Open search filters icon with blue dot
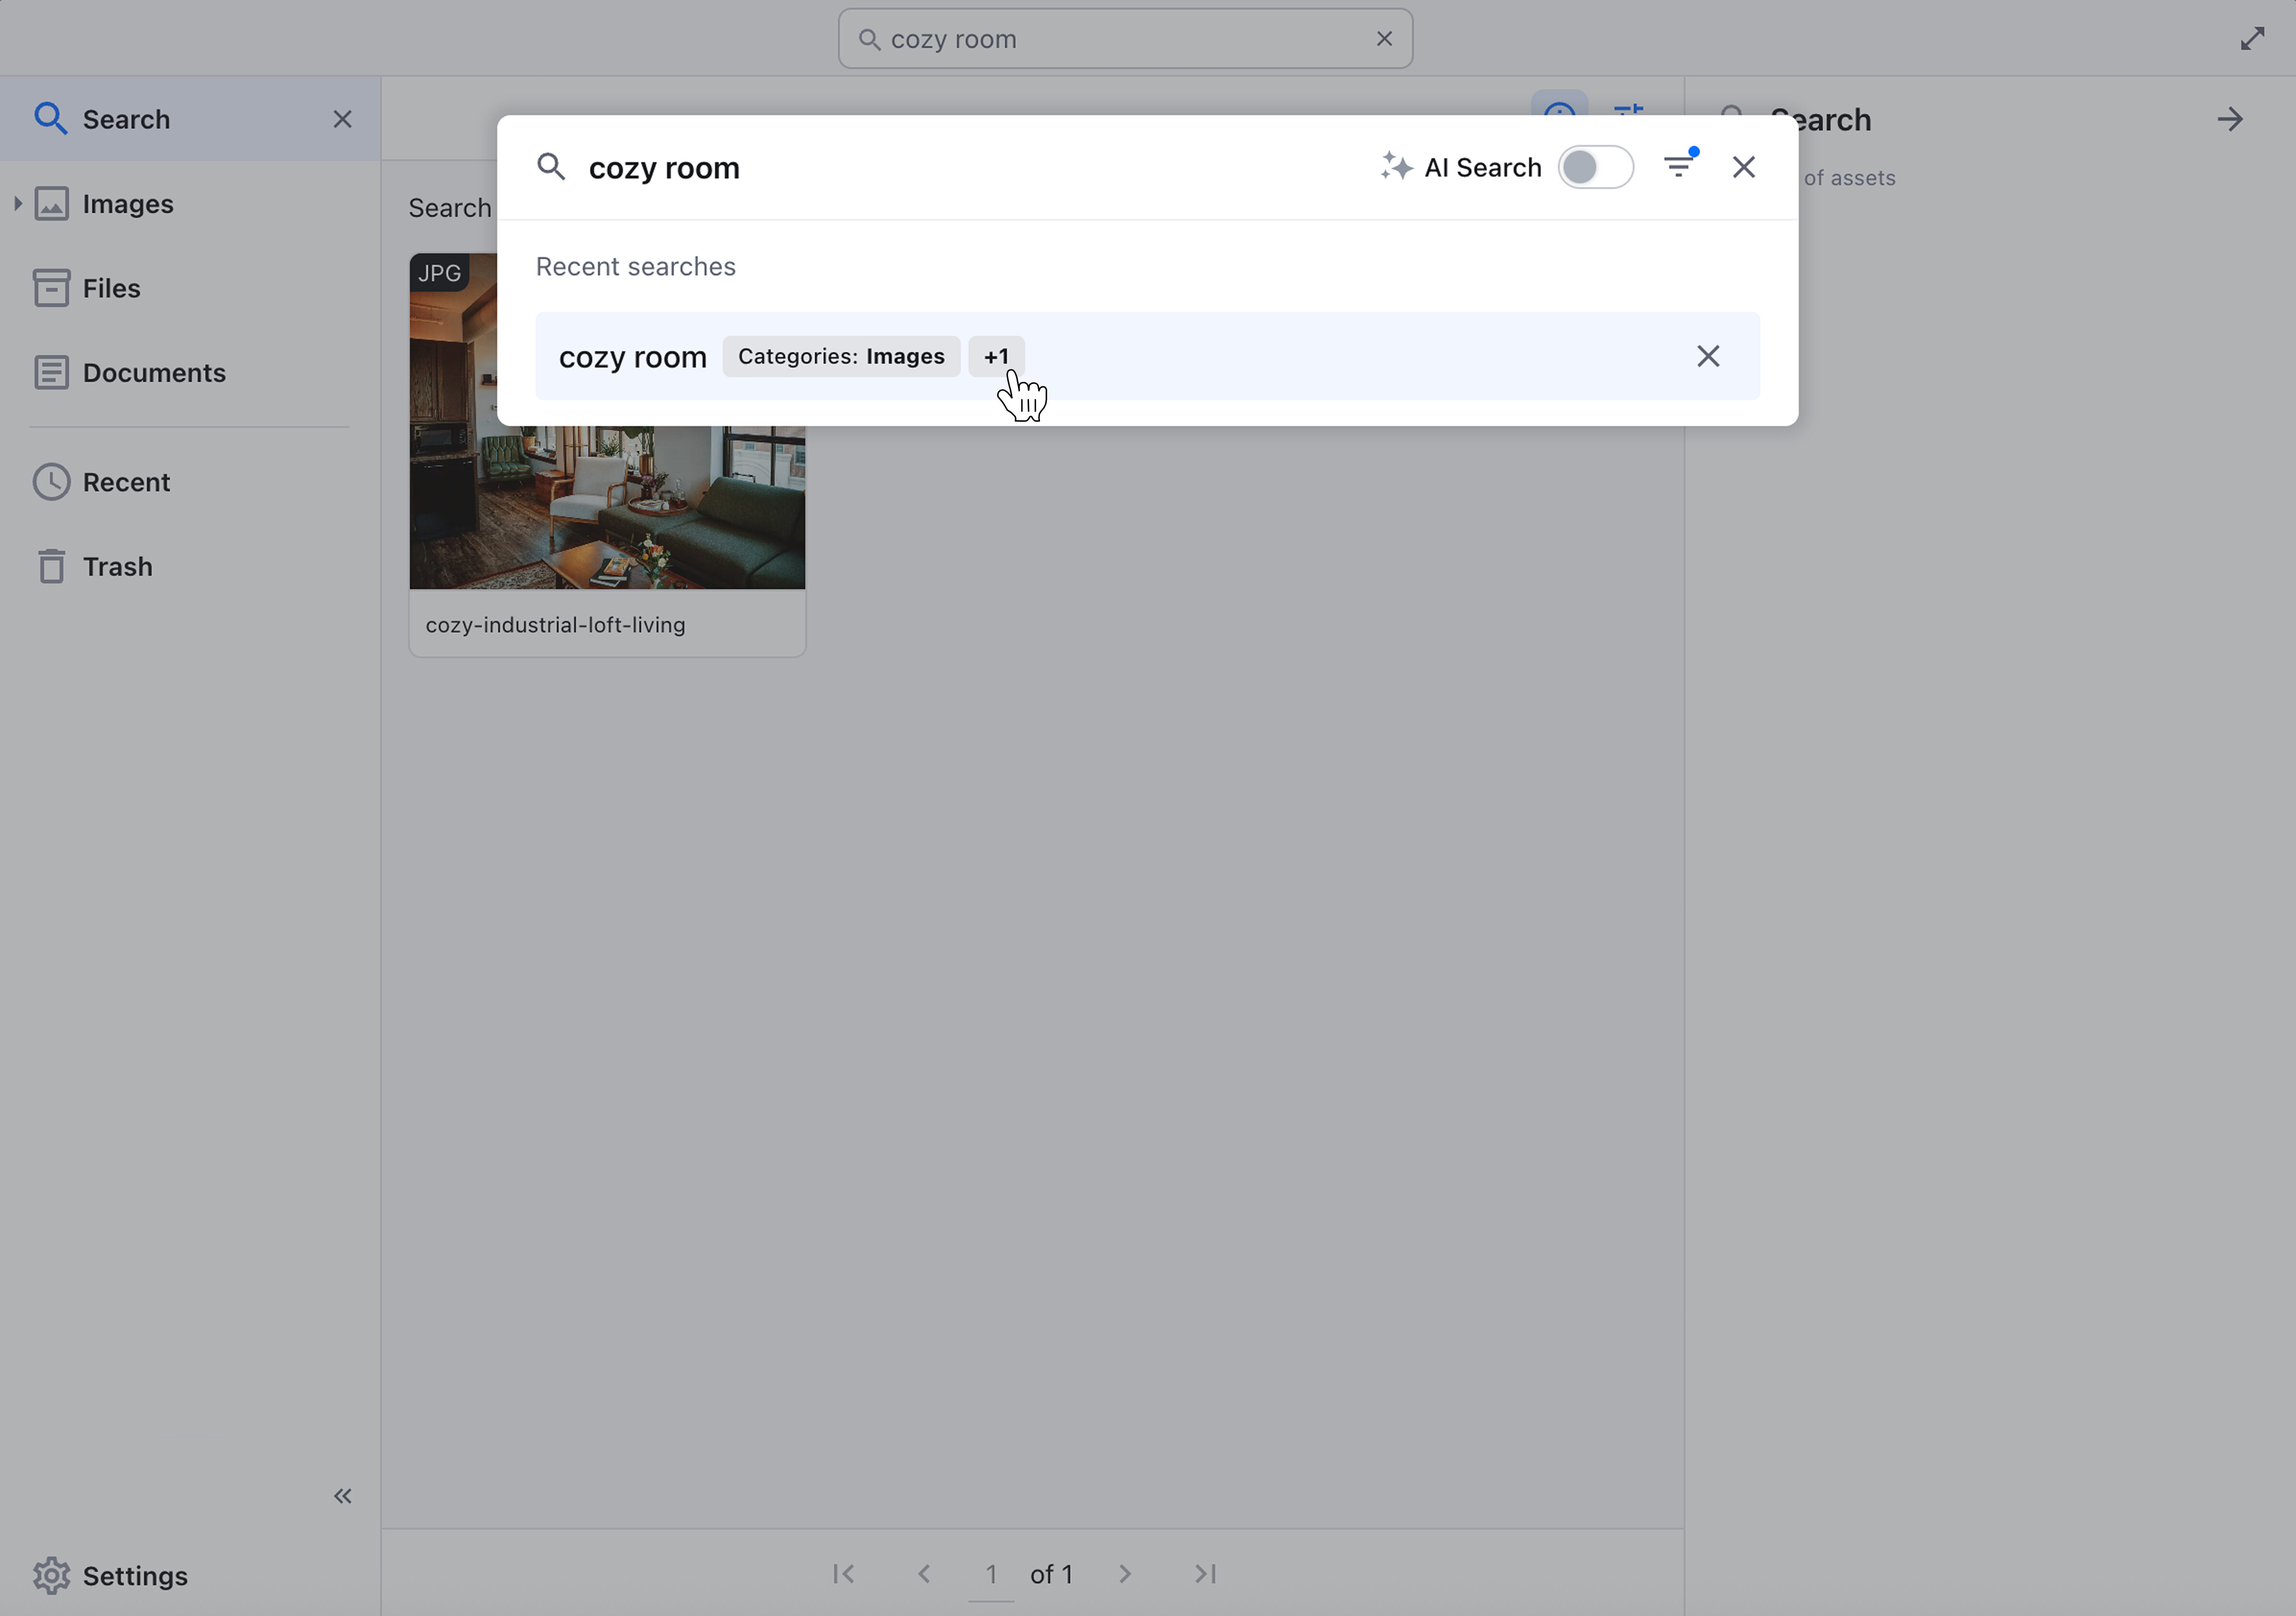2296x1616 pixels. [1680, 166]
